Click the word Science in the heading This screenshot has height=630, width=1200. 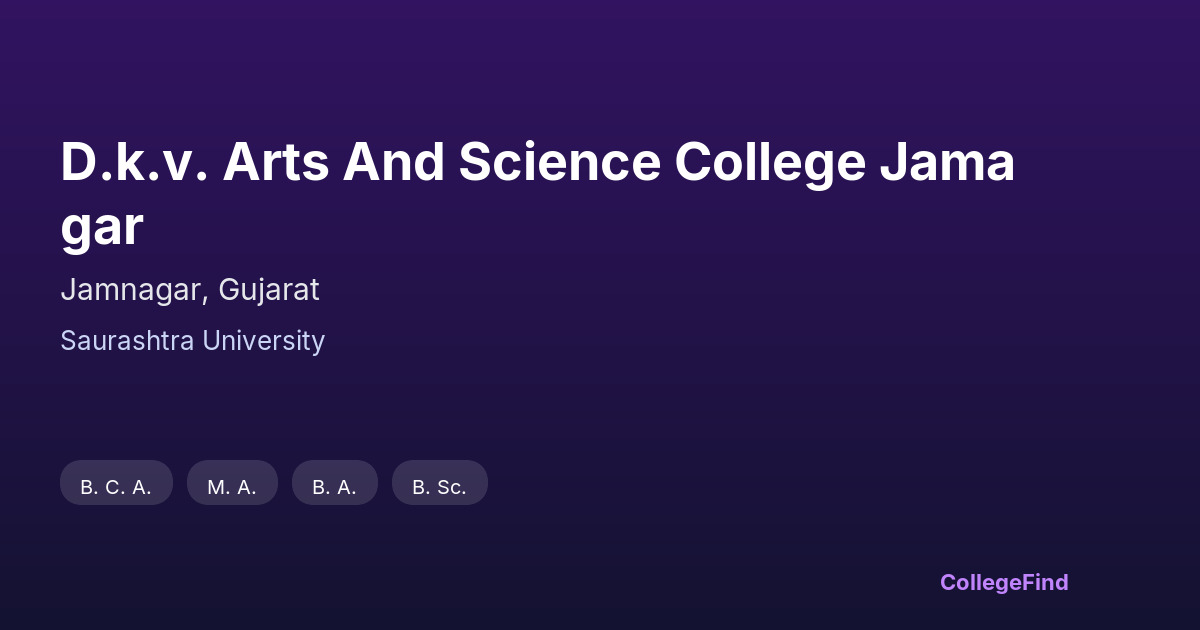coord(560,163)
